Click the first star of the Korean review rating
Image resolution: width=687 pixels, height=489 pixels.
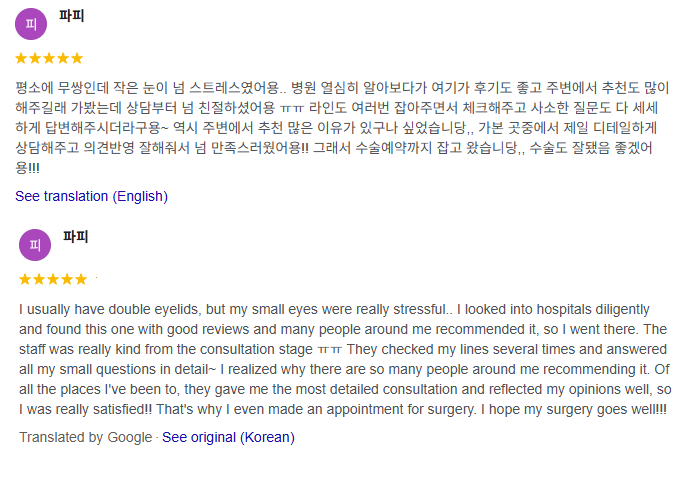point(22,59)
